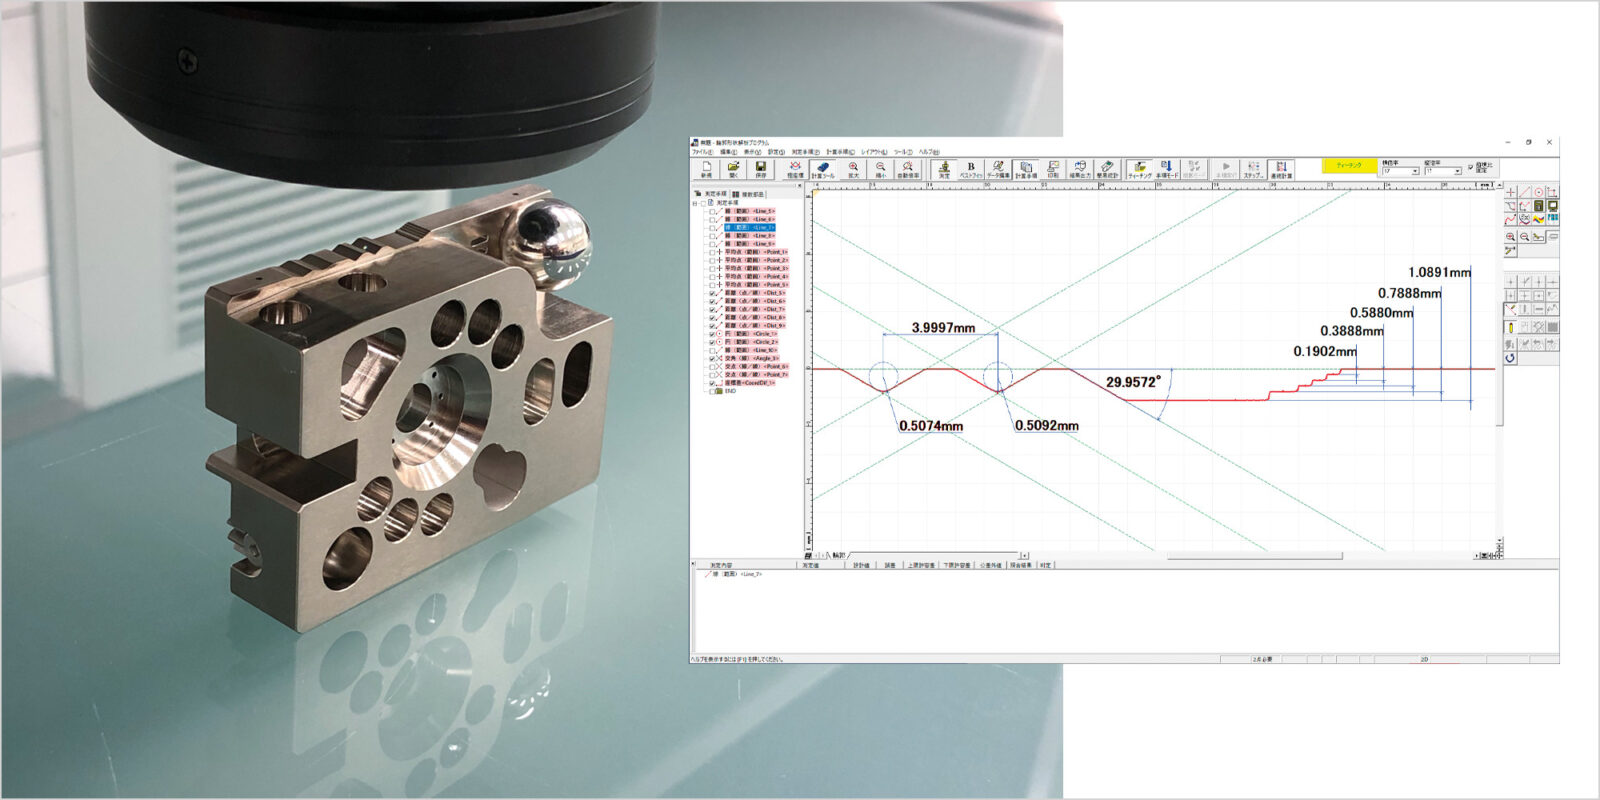Click the Teaching toolbar icon
Screen dimensions: 1600x800
click(x=1139, y=169)
